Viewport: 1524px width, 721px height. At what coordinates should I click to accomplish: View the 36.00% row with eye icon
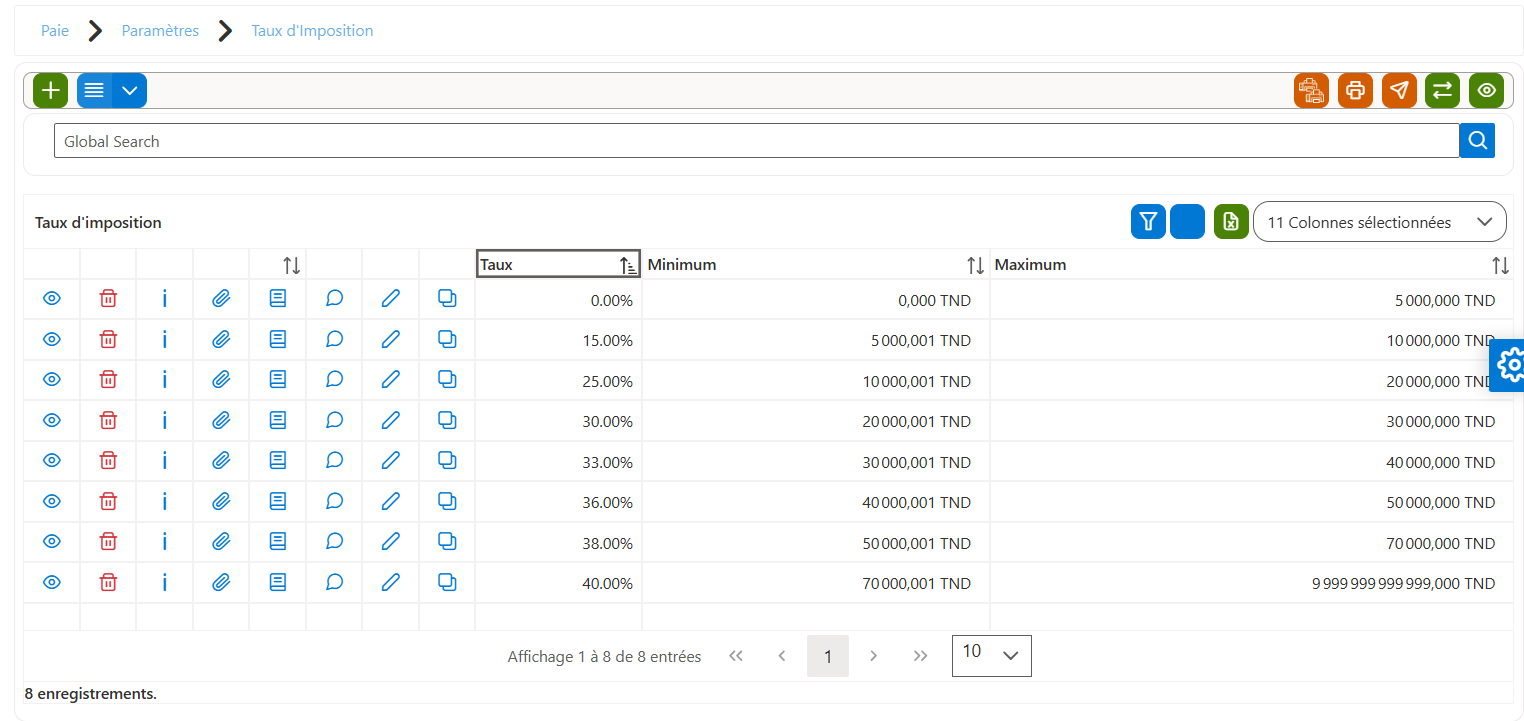pos(52,502)
